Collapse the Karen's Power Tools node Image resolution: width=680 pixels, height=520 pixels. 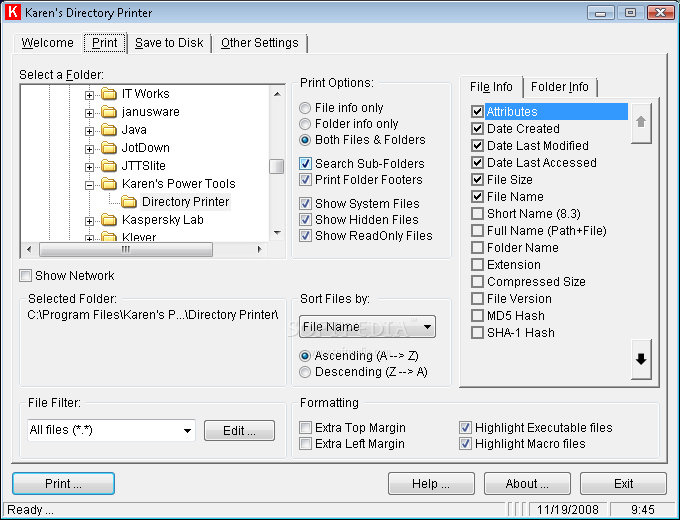click(89, 185)
